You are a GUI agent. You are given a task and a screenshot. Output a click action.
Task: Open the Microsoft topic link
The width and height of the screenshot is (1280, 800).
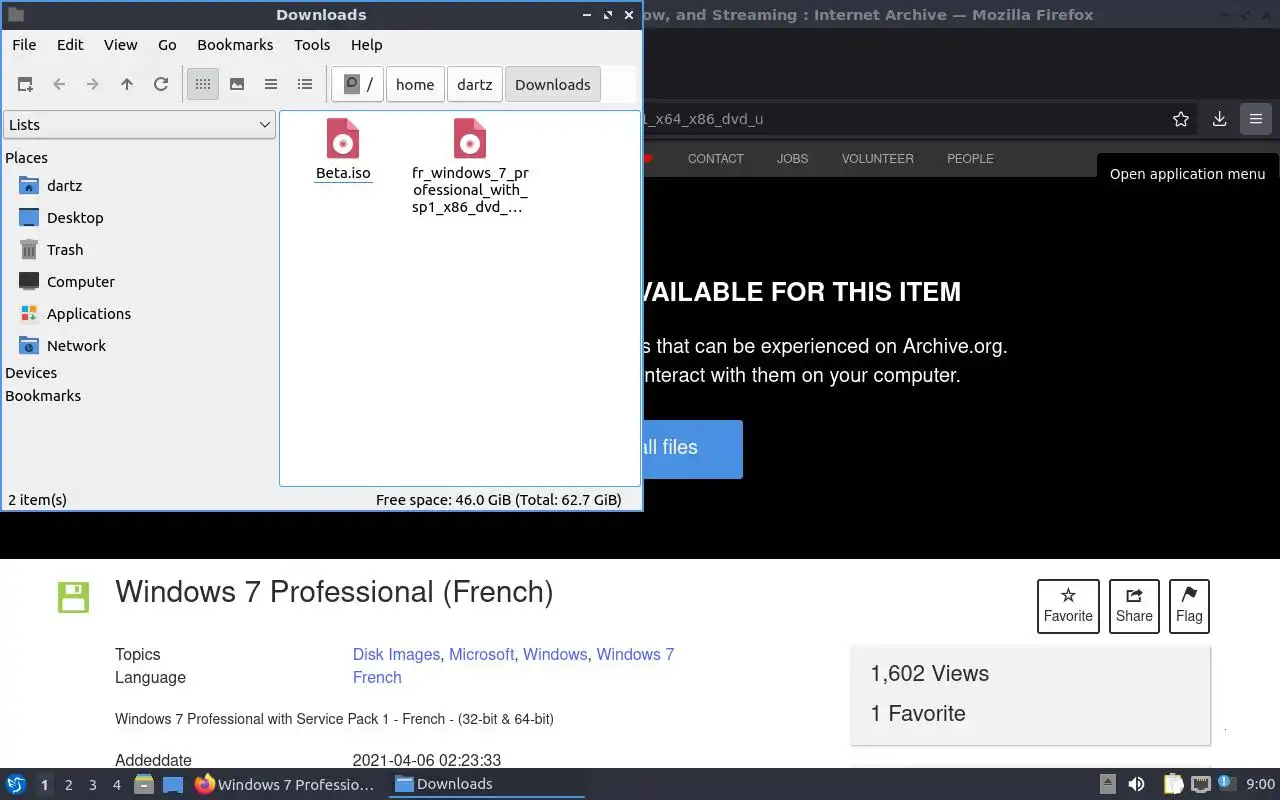pos(481,654)
